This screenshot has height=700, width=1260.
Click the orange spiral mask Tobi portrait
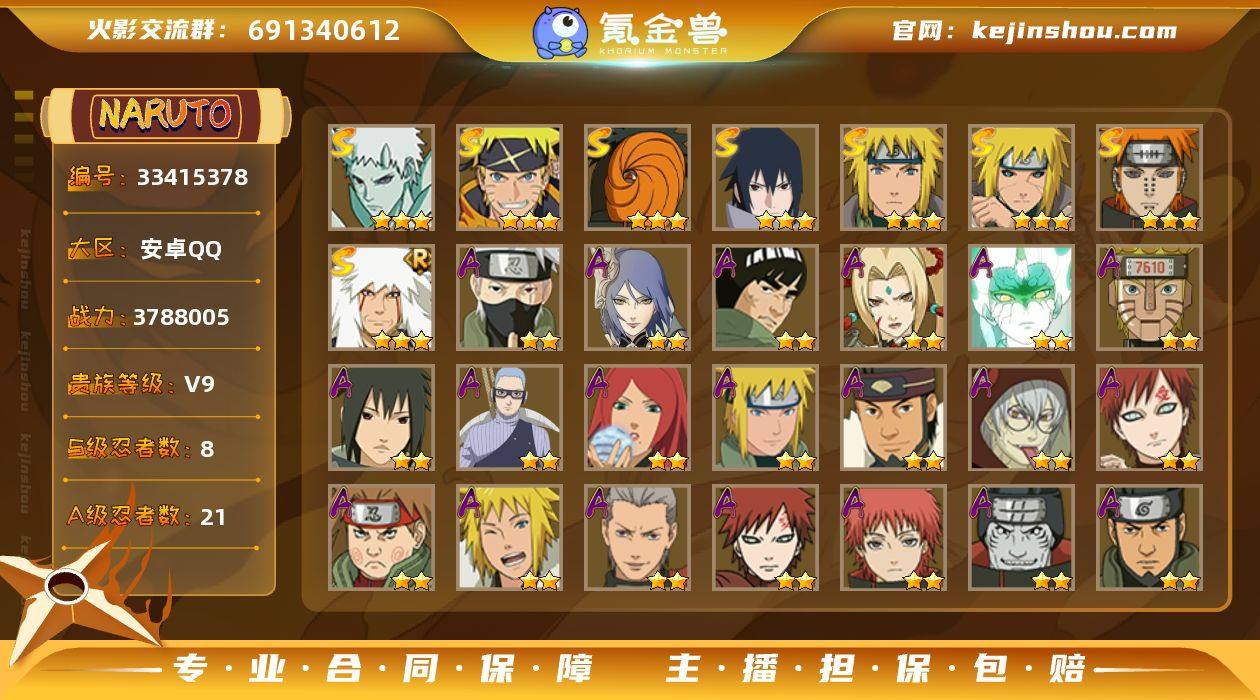point(637,177)
